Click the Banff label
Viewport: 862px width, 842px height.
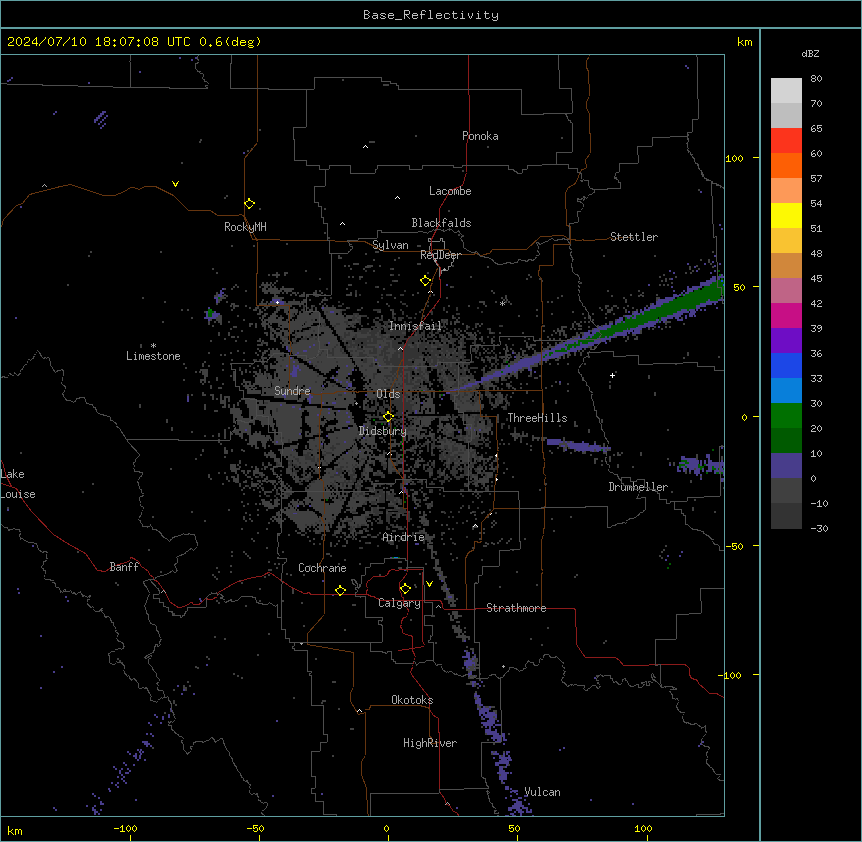tap(124, 567)
